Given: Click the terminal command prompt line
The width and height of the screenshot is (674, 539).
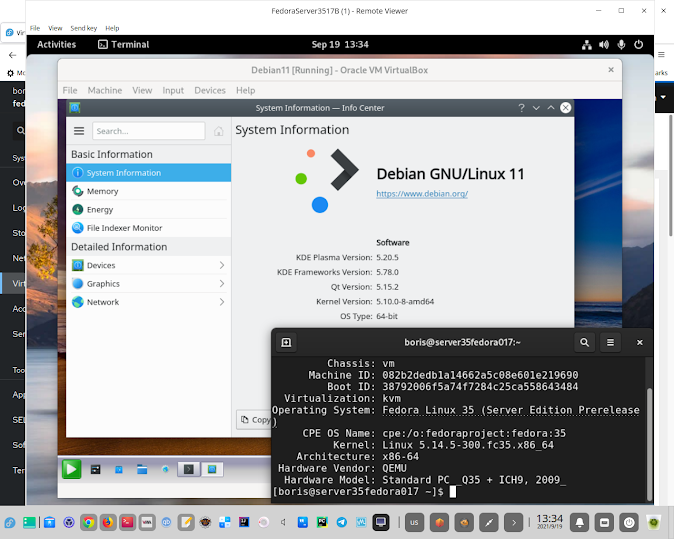Looking at the screenshot, I should [x=364, y=492].
